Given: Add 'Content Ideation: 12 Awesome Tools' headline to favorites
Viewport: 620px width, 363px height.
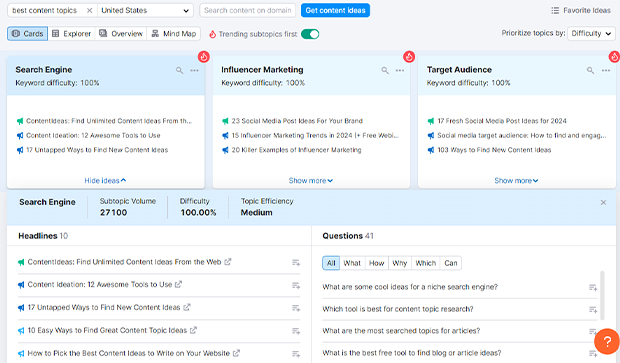Looking at the screenshot, I should click(296, 285).
